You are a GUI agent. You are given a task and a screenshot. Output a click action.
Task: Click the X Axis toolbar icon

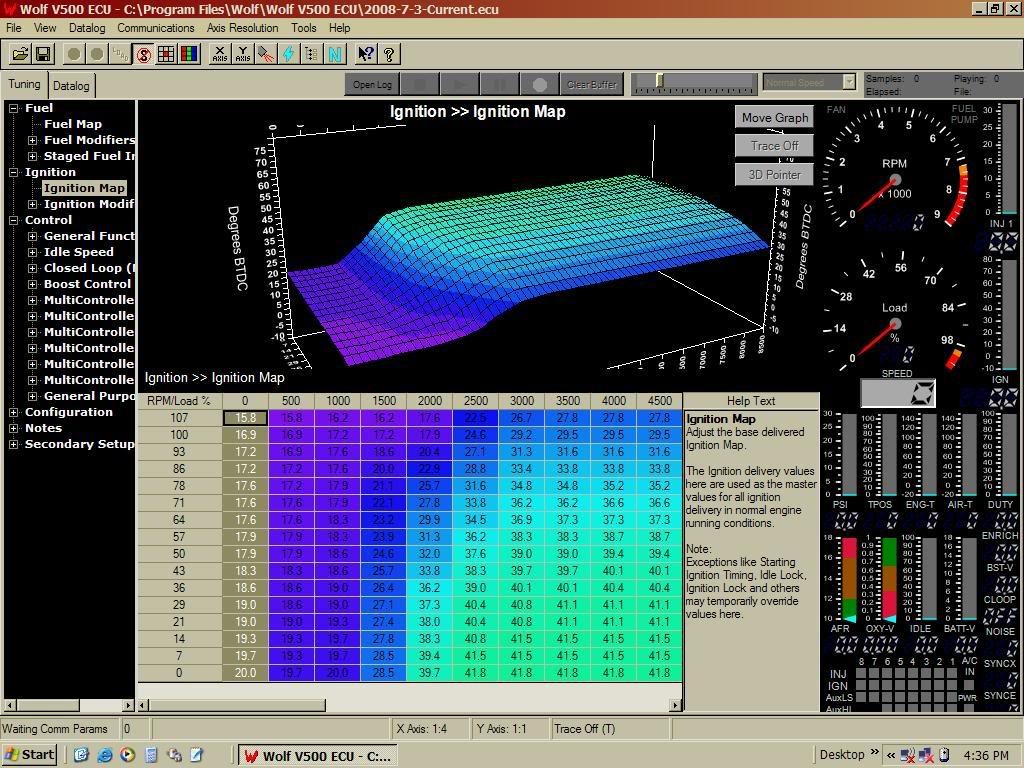pos(220,54)
